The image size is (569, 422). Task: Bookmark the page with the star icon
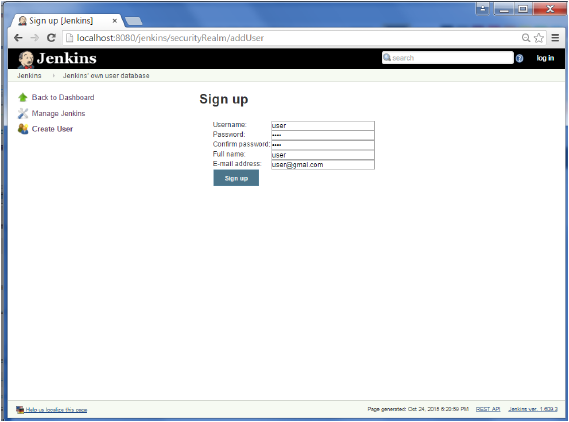(x=539, y=38)
